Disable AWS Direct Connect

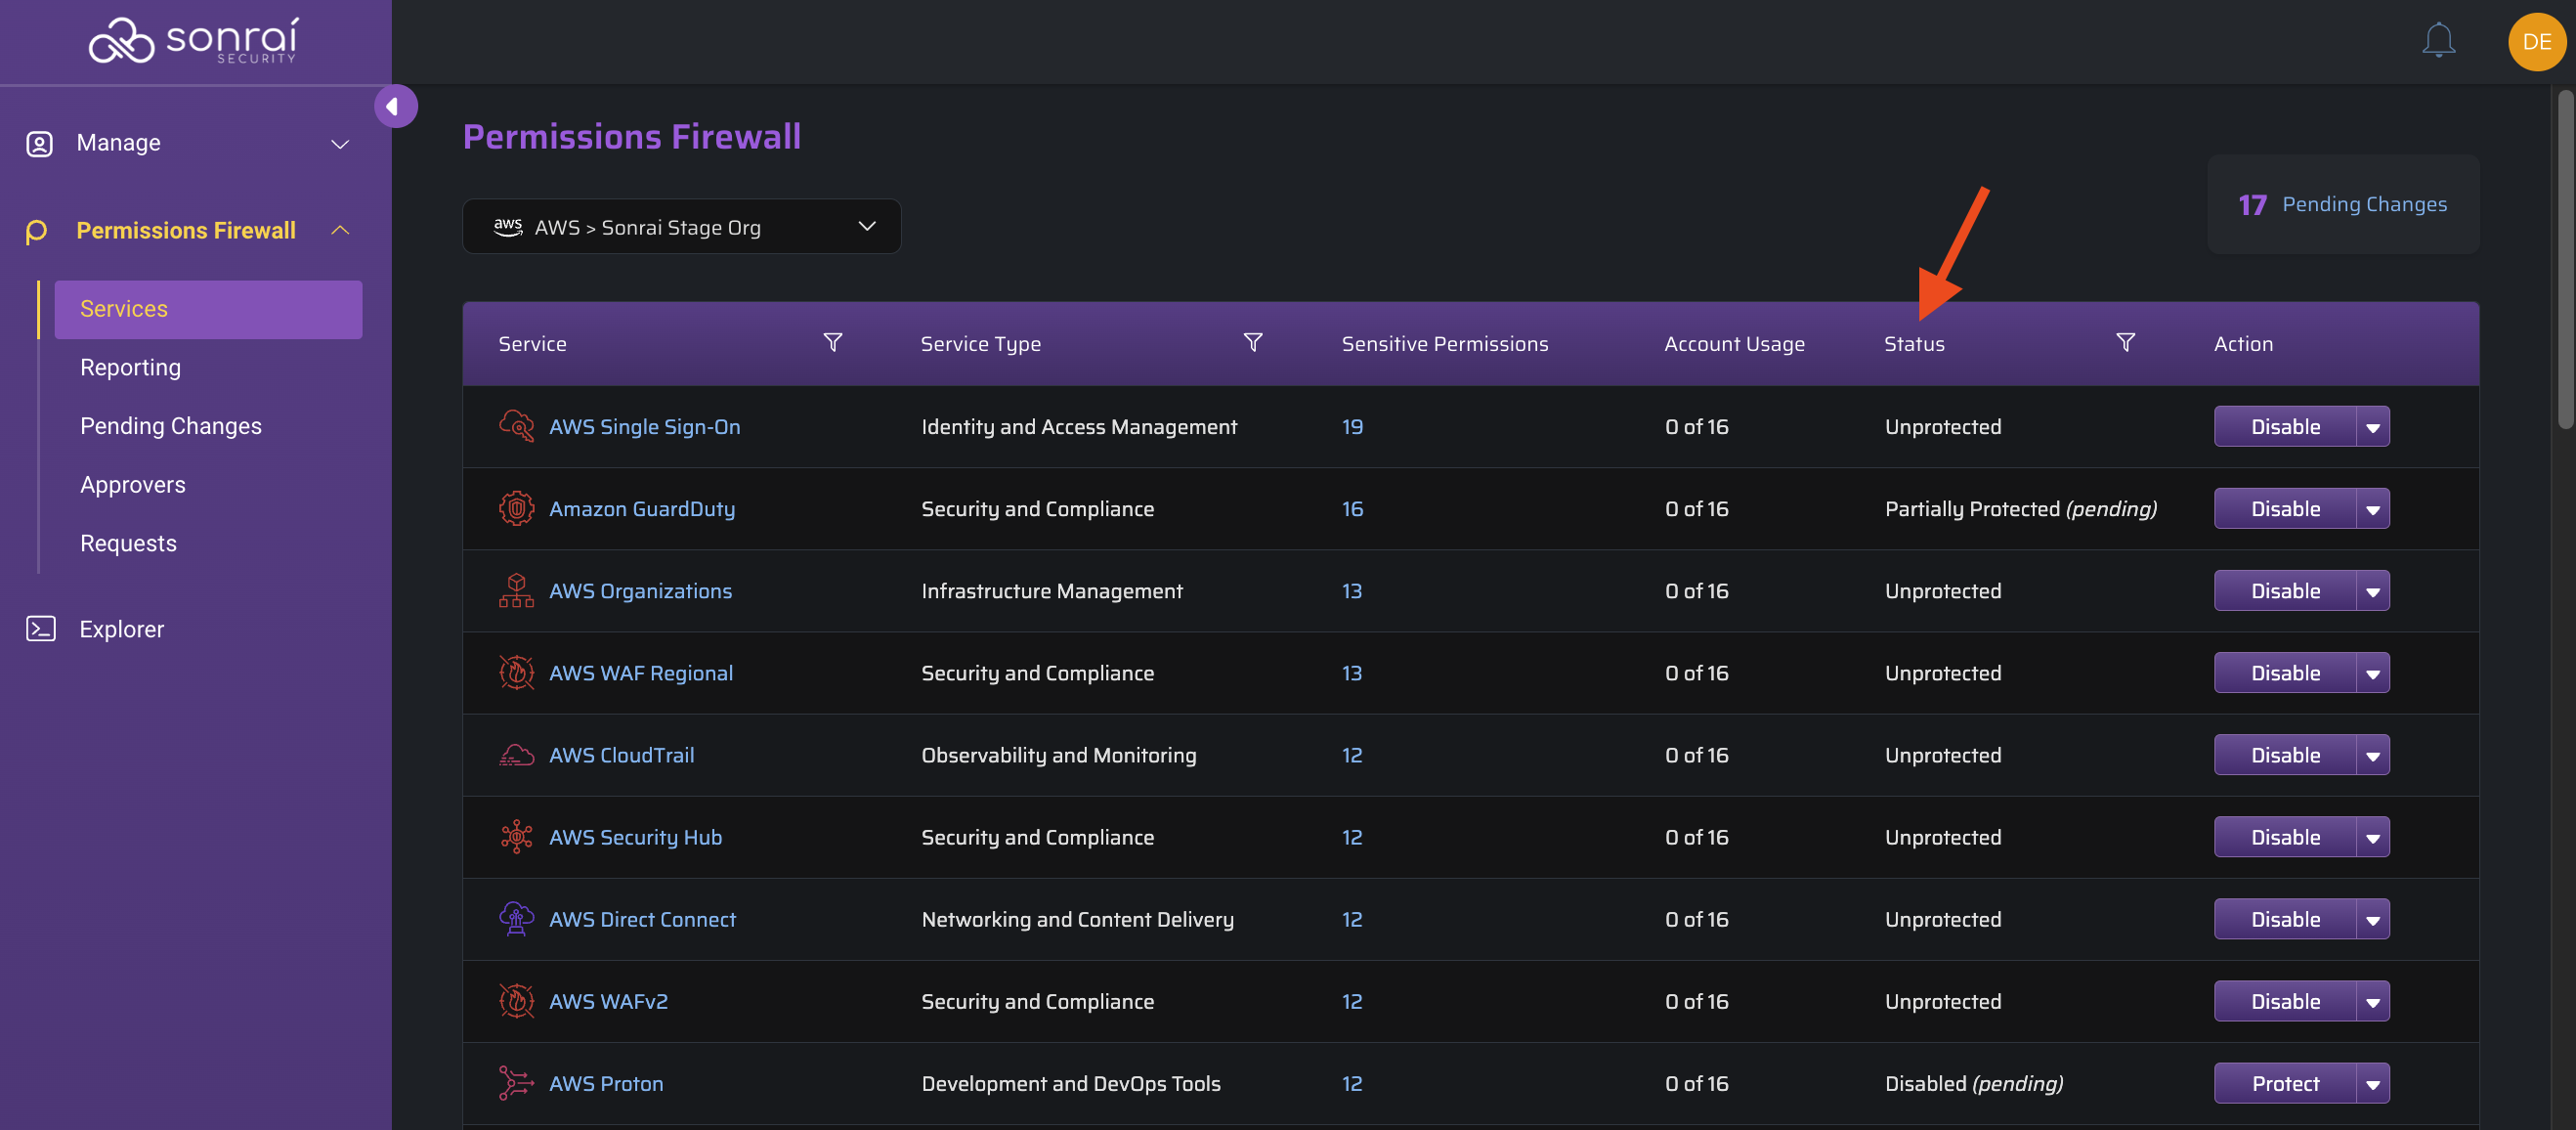(x=2285, y=919)
